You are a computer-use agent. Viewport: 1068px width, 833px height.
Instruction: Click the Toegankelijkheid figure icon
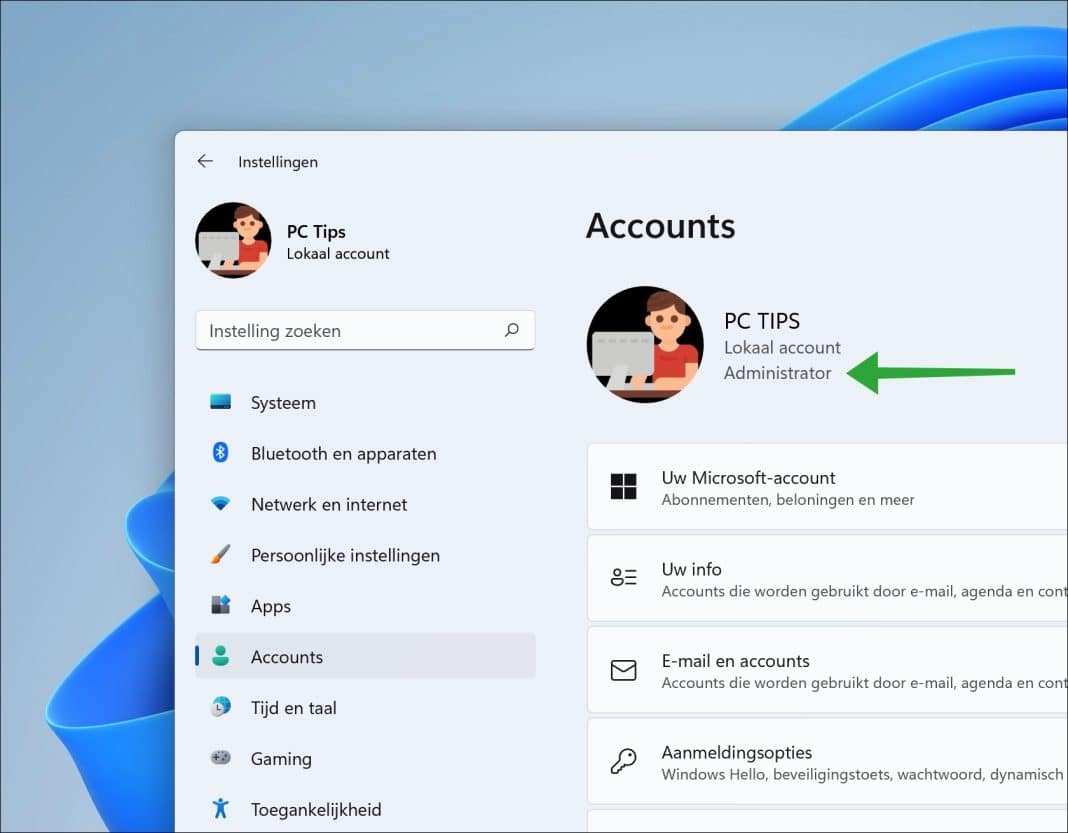(x=220, y=808)
